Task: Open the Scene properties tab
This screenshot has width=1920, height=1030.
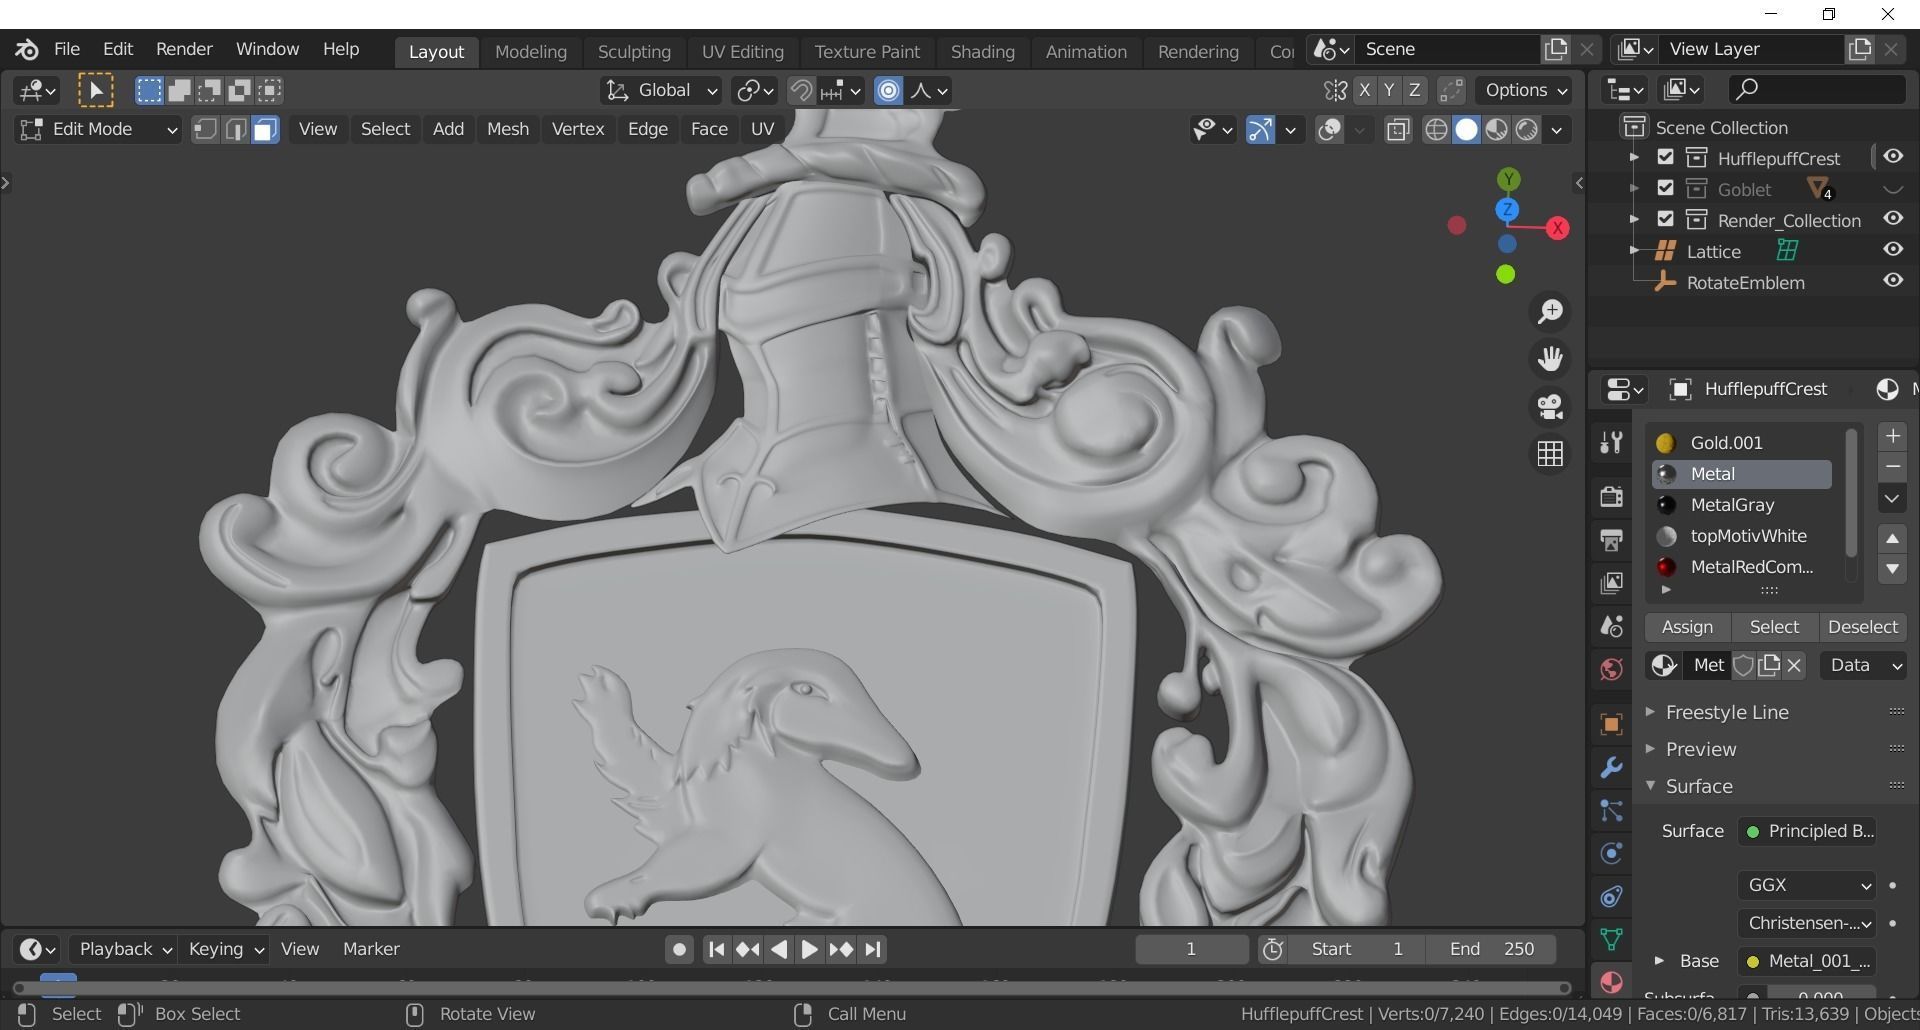Action: tap(1610, 626)
